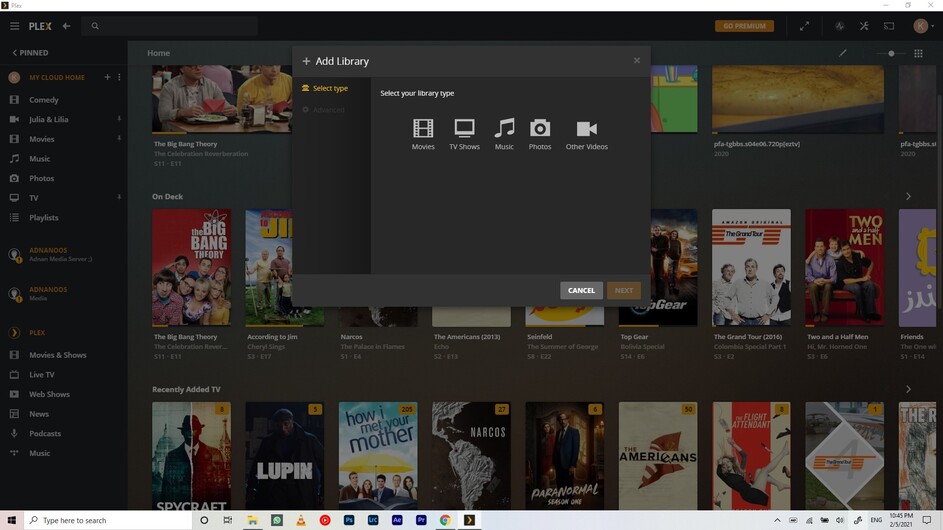This screenshot has height=530, width=943.
Task: Click the edit pencil icon on Home
Action: coord(843,53)
